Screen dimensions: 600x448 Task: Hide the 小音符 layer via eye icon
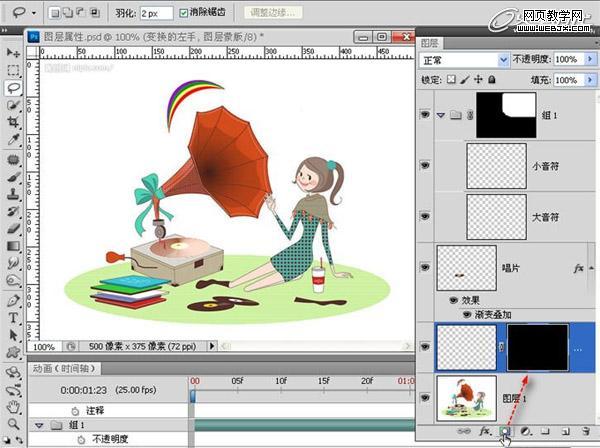tap(427, 167)
